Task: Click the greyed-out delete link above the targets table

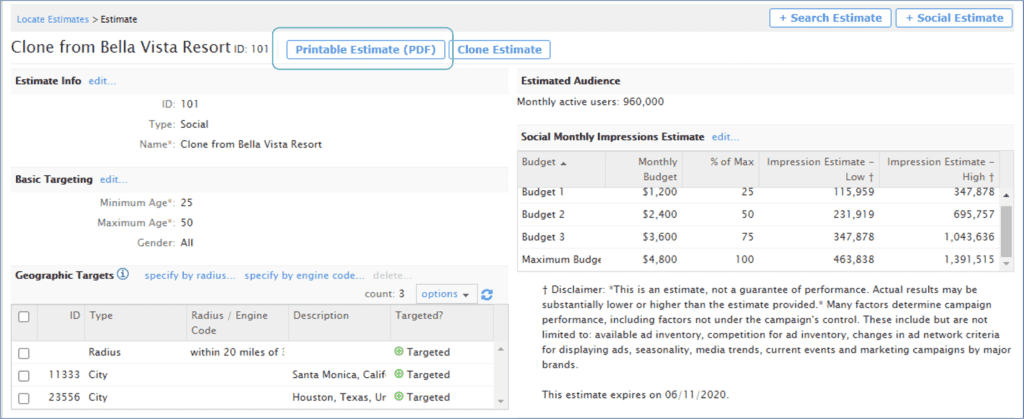Action: click(x=392, y=275)
